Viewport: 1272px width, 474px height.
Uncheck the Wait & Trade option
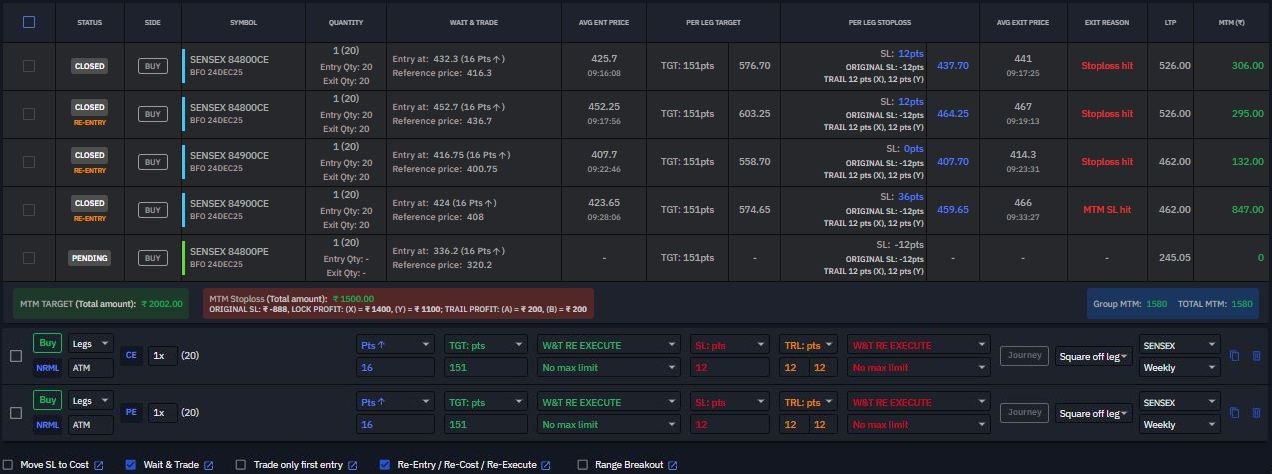[x=131, y=465]
